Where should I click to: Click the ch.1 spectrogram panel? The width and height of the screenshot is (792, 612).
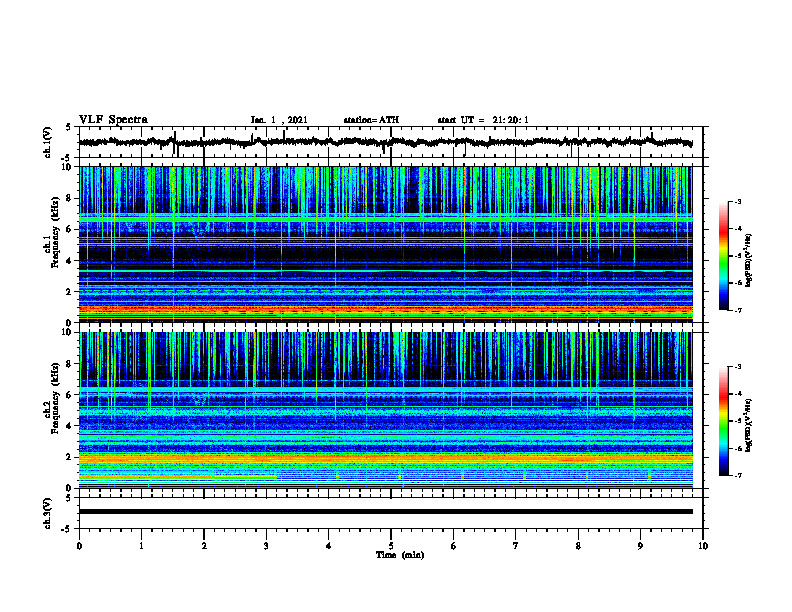pos(385,244)
